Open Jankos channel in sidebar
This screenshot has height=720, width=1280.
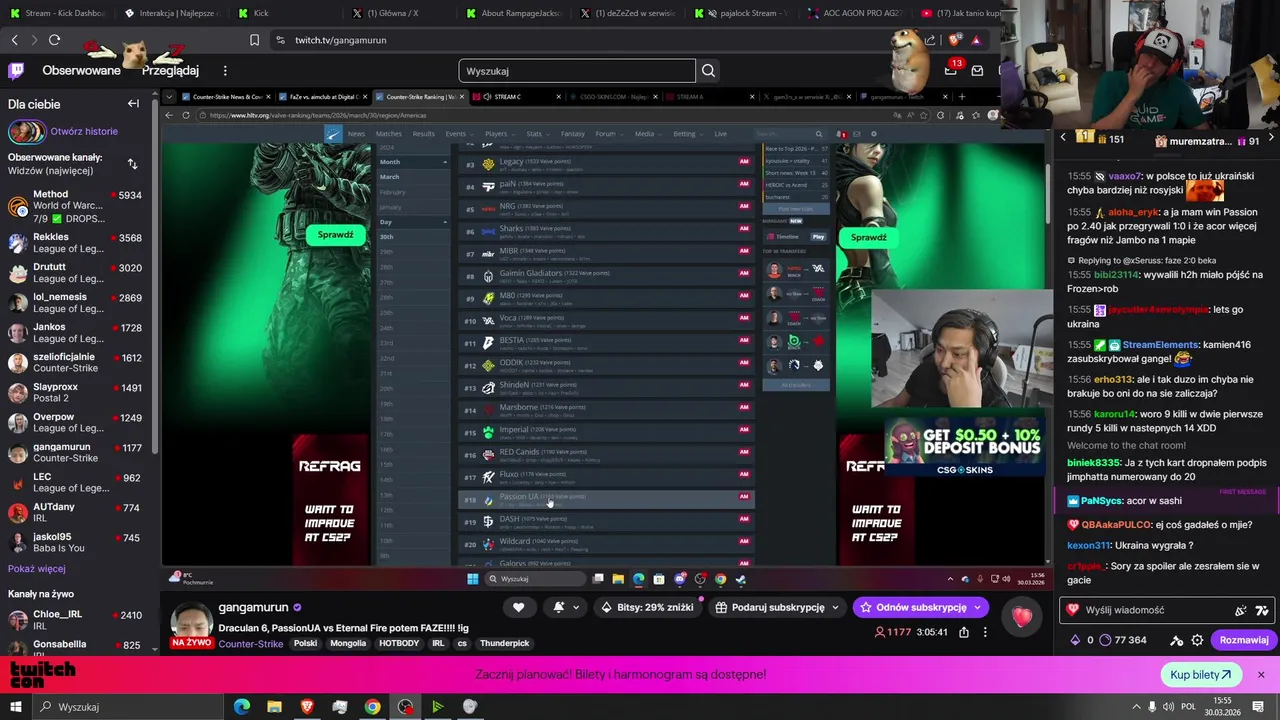pyautogui.click(x=75, y=334)
